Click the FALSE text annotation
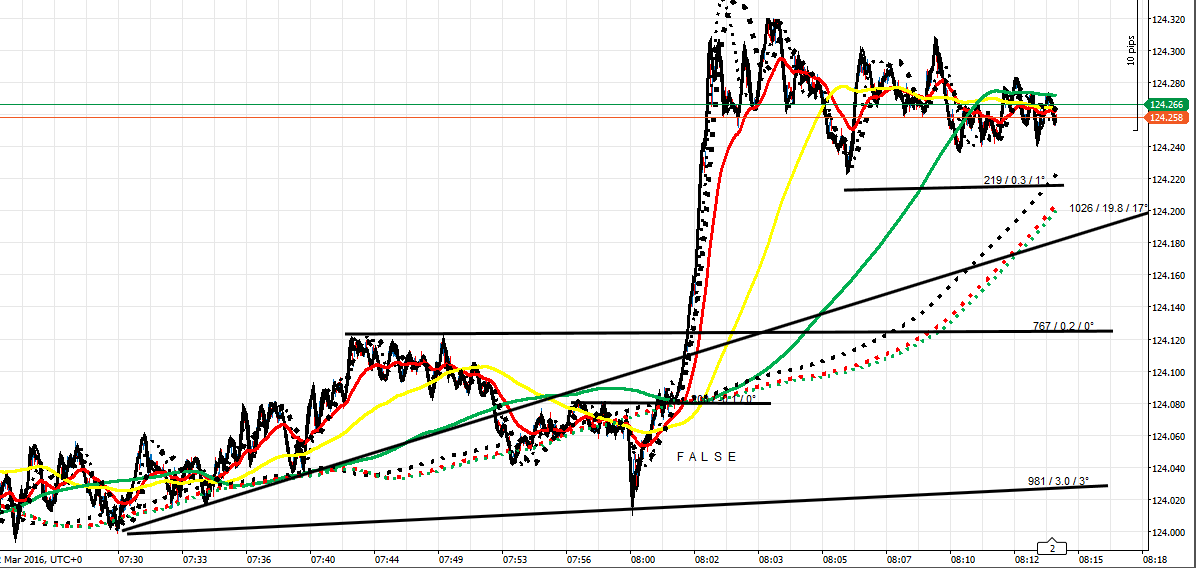1196x568 pixels. (707, 457)
